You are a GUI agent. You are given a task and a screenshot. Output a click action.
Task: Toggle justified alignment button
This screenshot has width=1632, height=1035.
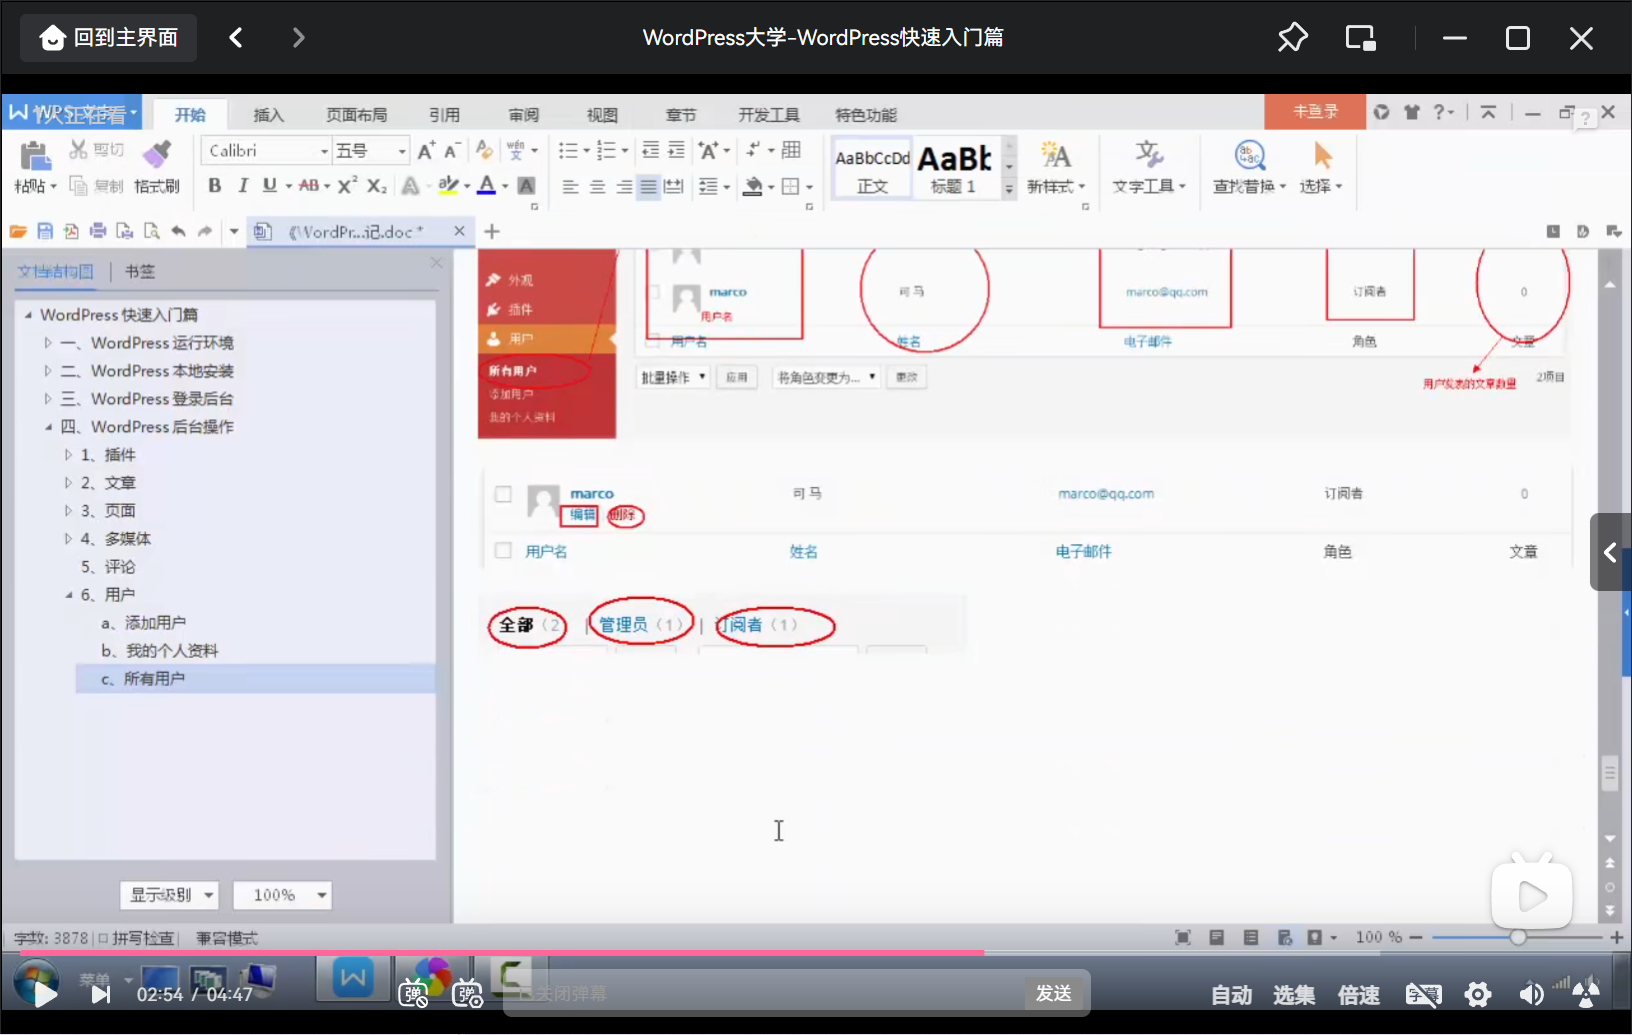point(649,186)
